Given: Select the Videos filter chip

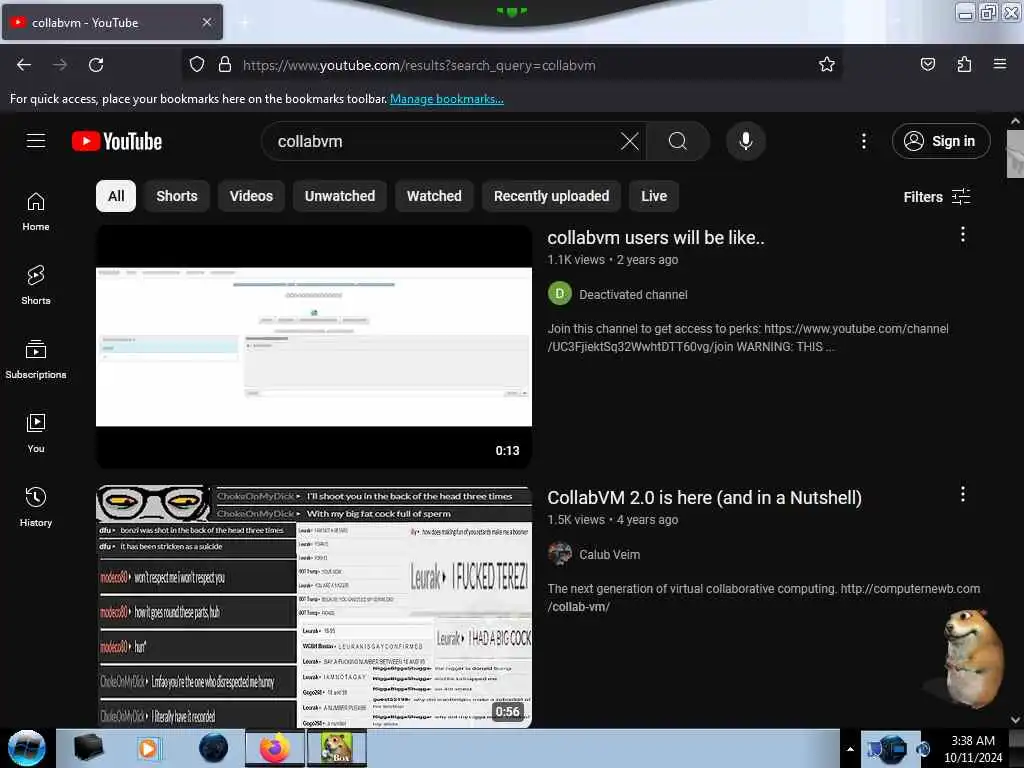Looking at the screenshot, I should 251,196.
